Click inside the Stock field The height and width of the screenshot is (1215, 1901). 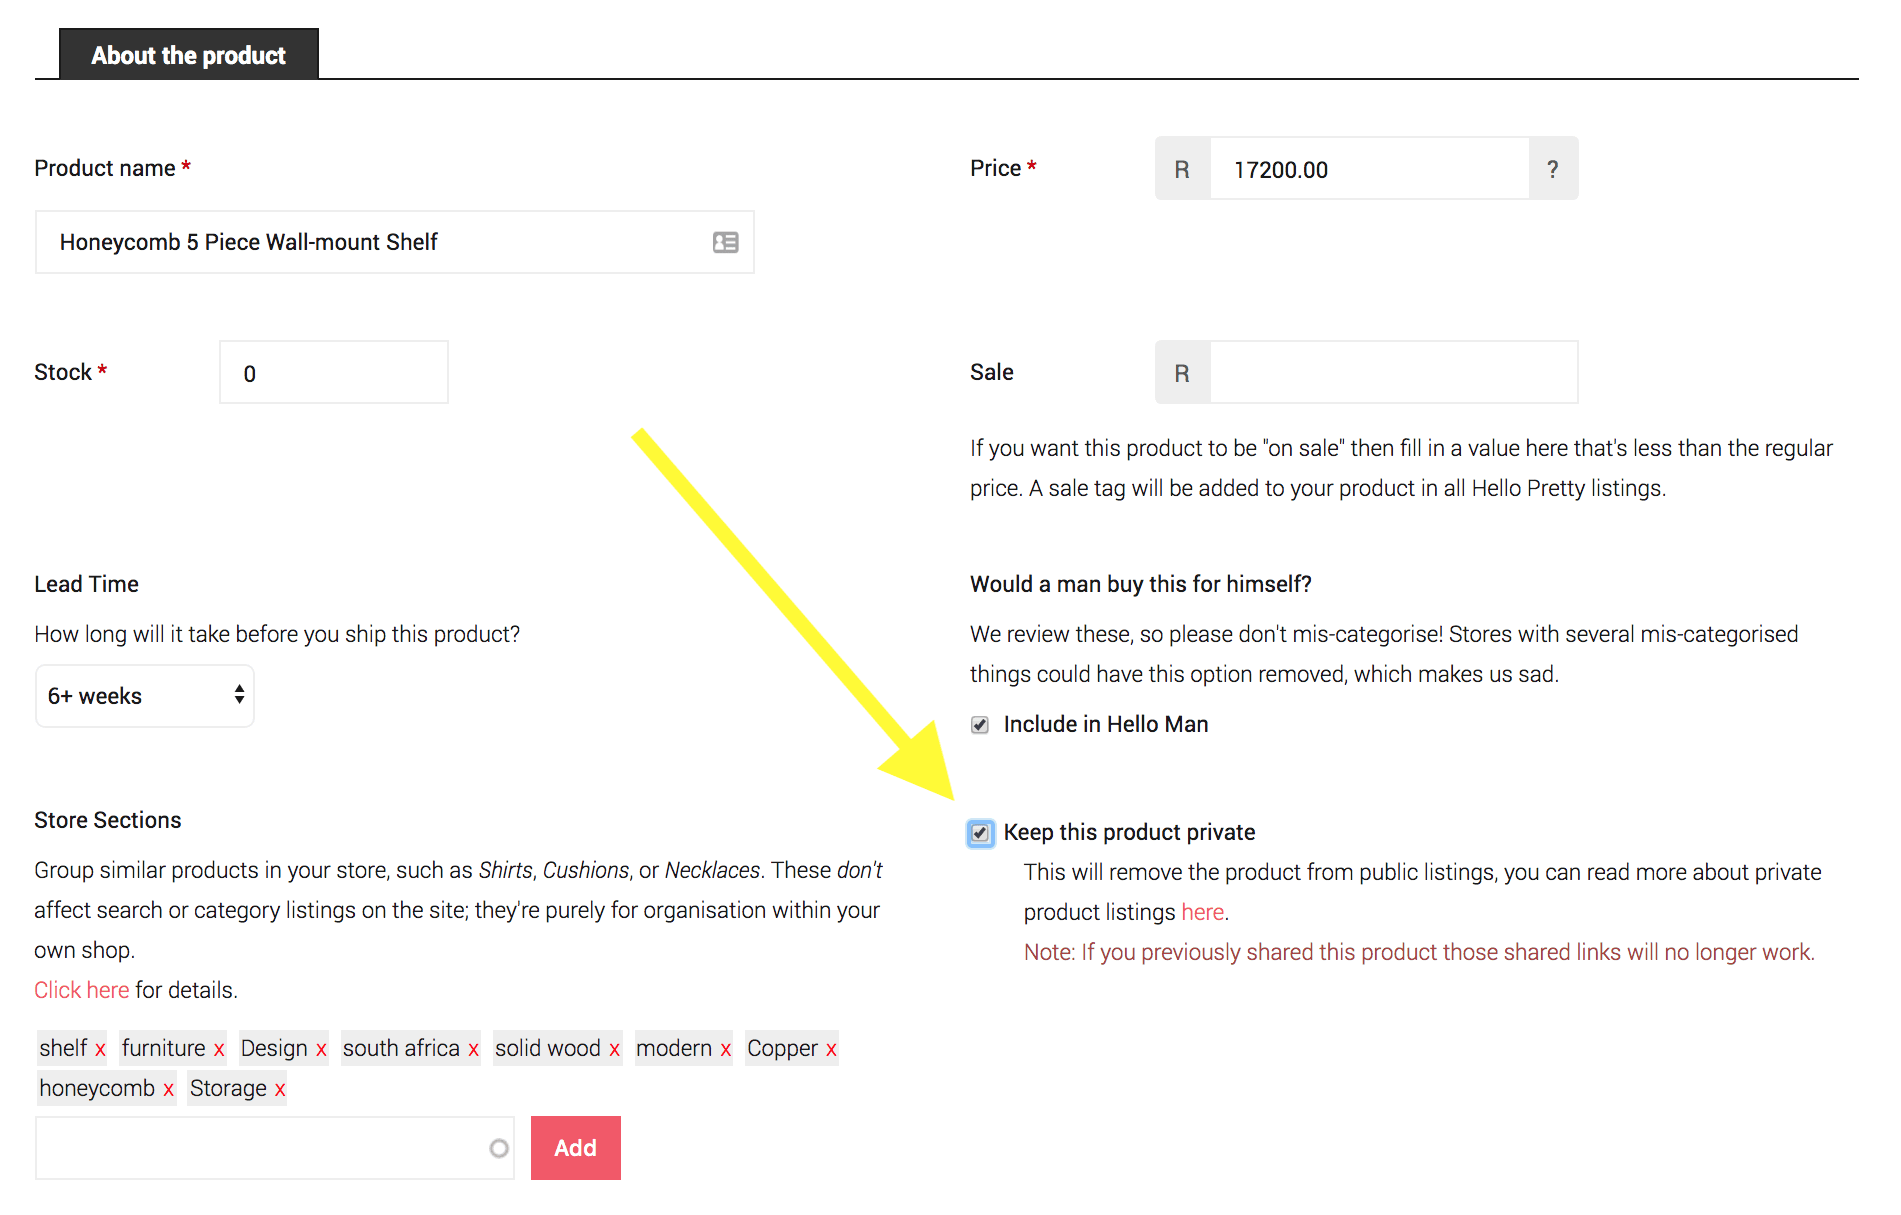(332, 372)
